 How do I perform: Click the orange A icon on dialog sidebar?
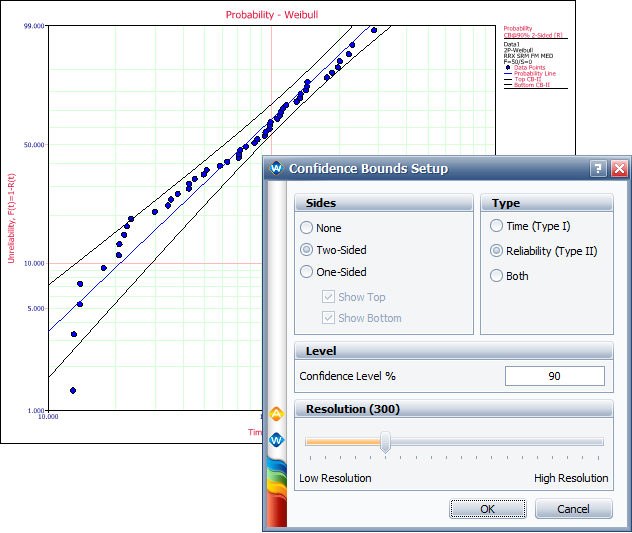(x=277, y=413)
